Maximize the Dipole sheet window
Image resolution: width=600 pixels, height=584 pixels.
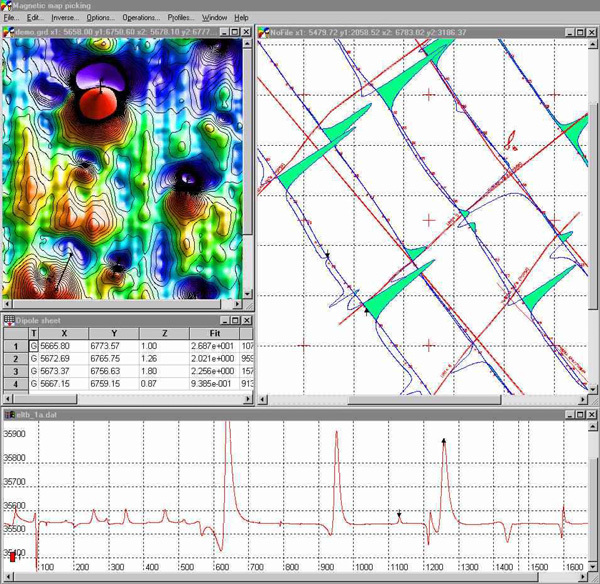(235, 320)
